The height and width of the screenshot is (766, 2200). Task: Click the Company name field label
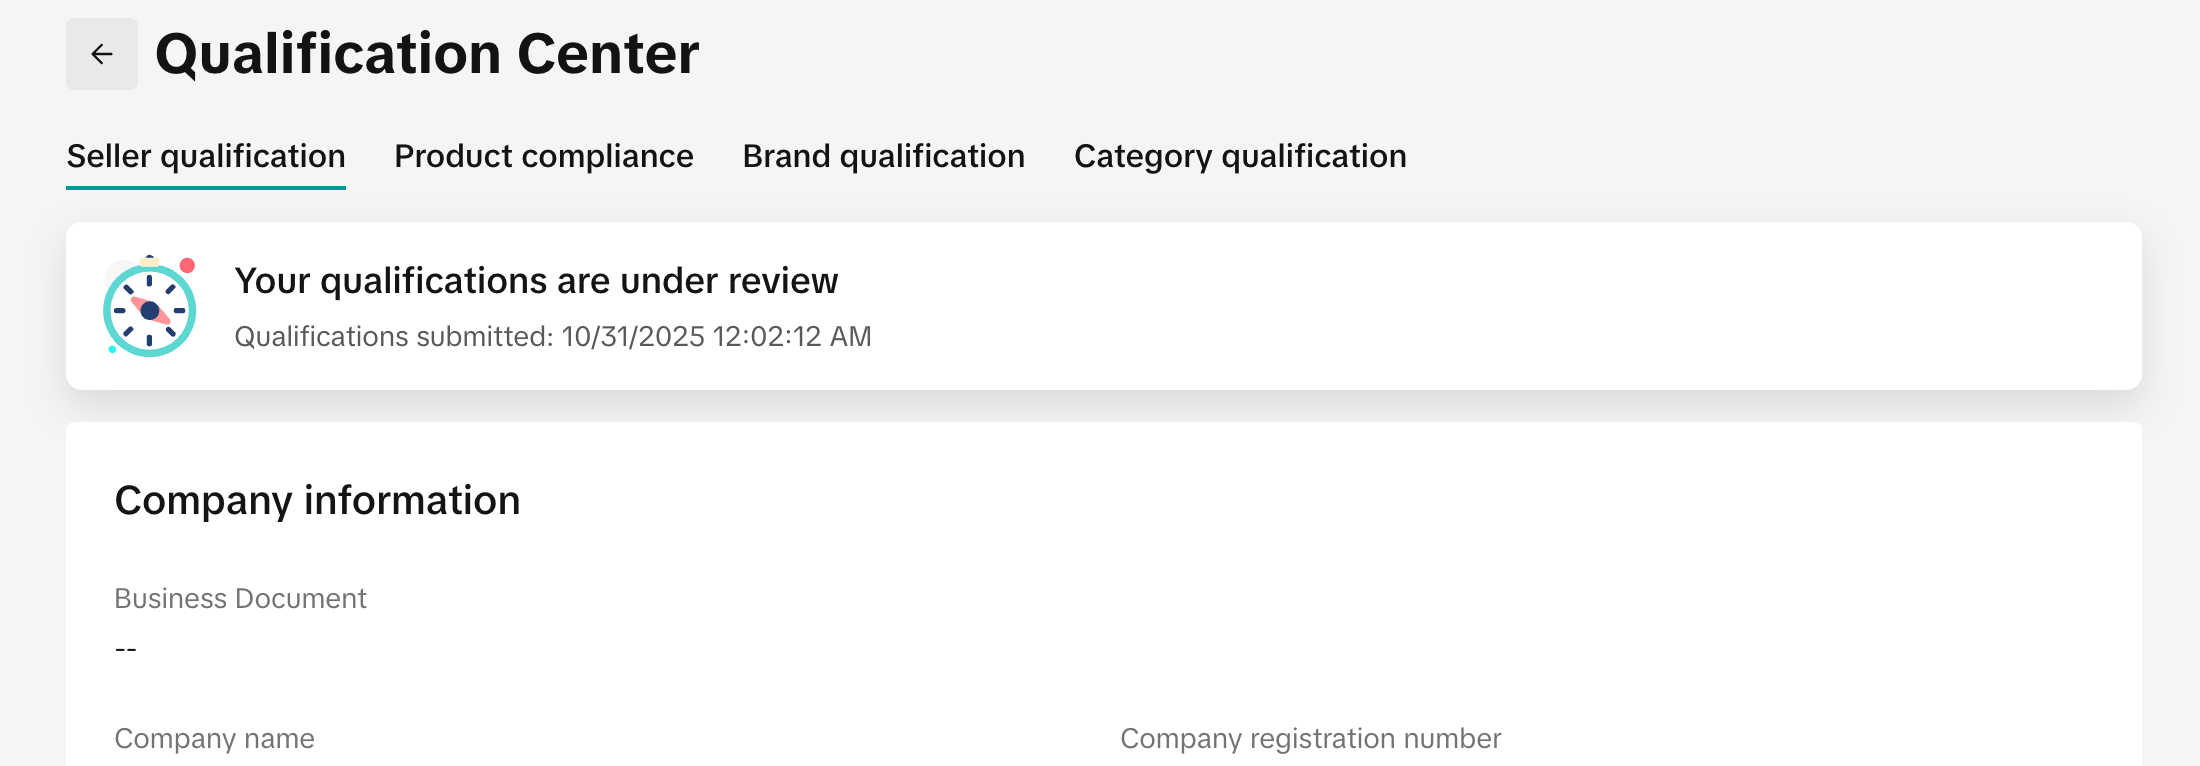[214, 738]
